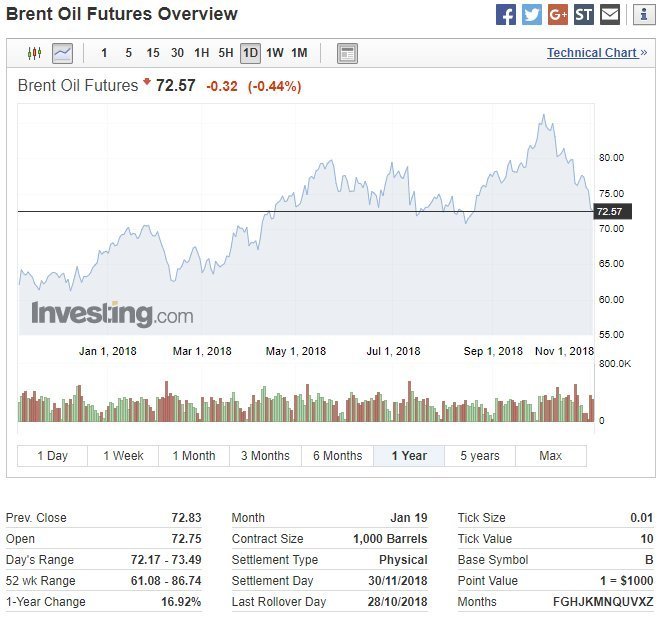The width and height of the screenshot is (663, 618).
Task: Set chart interval to 1H
Action: coord(201,53)
